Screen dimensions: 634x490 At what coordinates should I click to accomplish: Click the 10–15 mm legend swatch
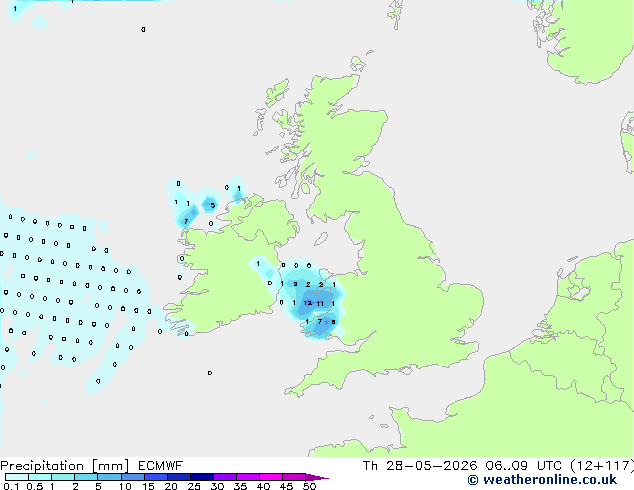coord(132,477)
